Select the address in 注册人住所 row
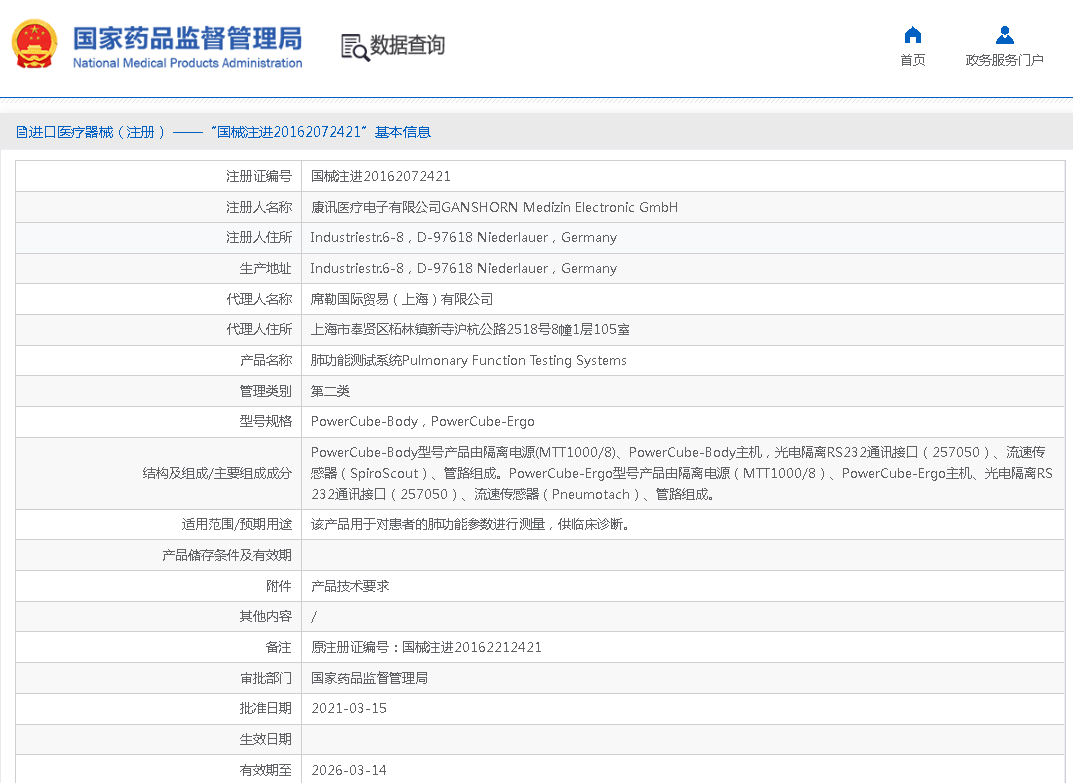Image resolution: width=1073 pixels, height=783 pixels. (463, 238)
